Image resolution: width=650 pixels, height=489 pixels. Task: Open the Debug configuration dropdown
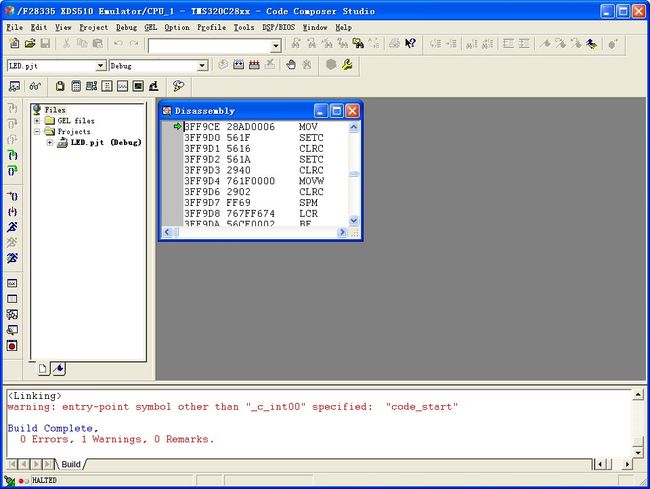pos(202,65)
